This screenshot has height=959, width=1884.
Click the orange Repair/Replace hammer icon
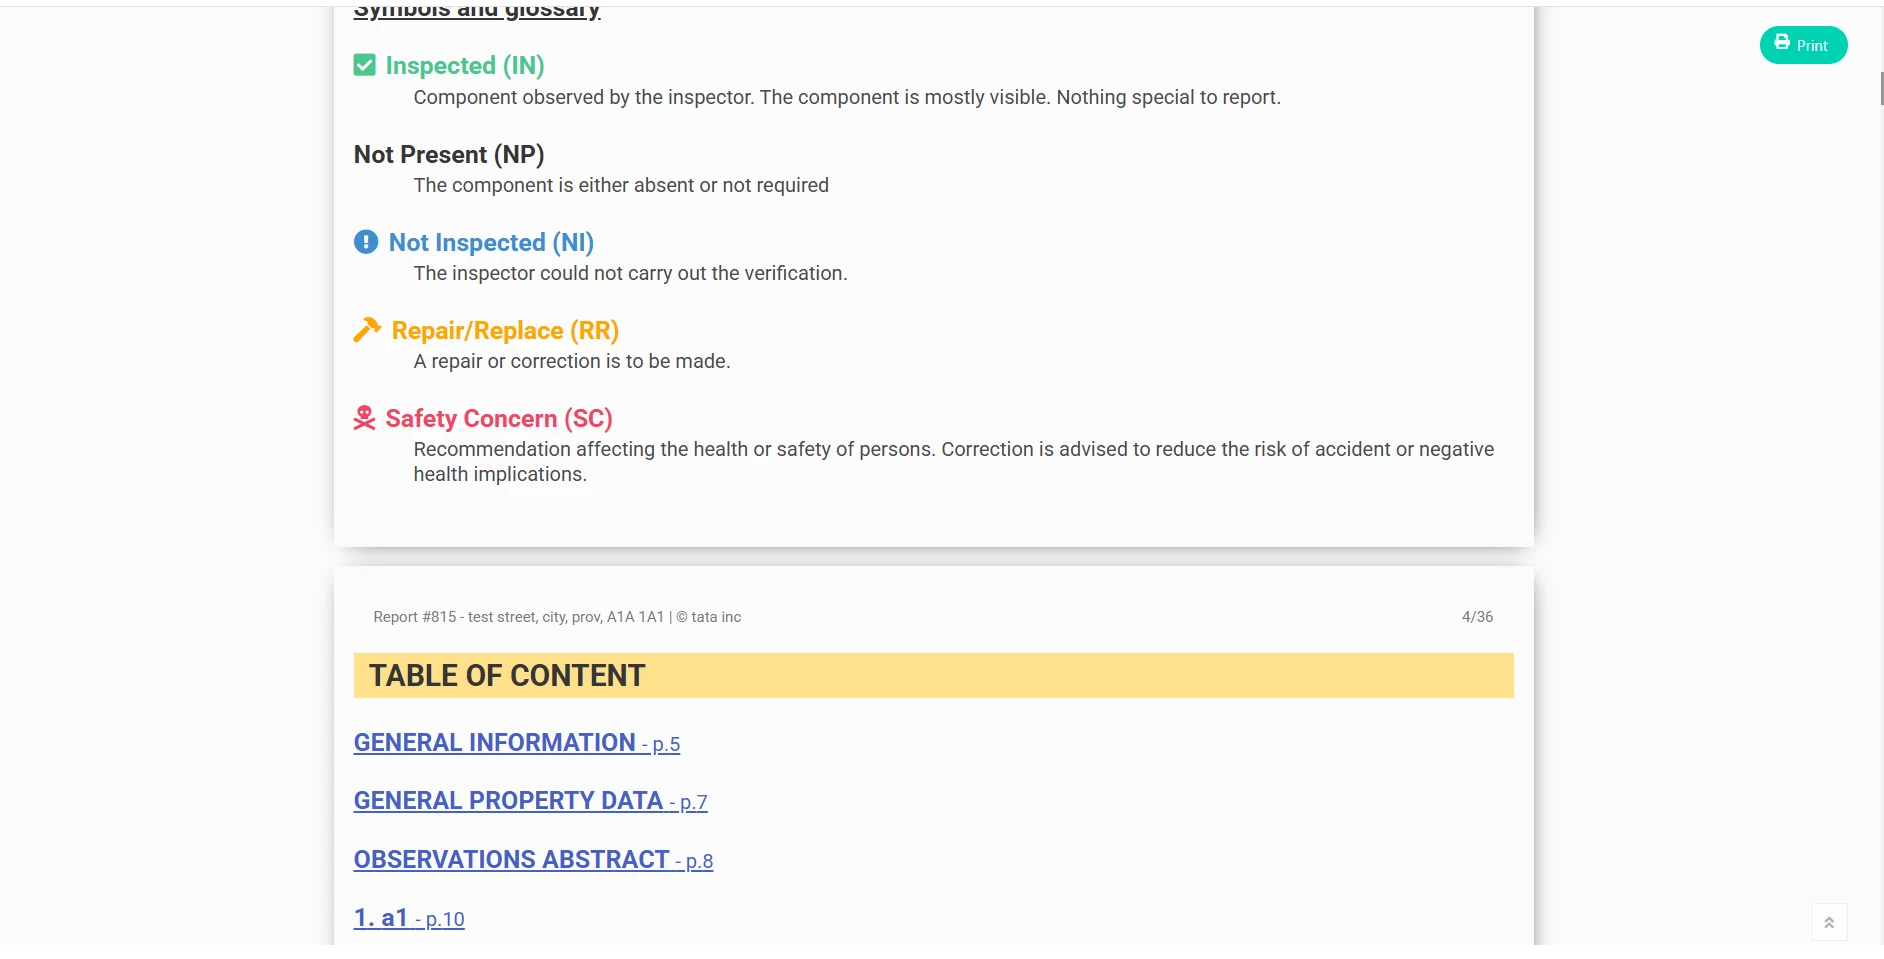pyautogui.click(x=367, y=330)
